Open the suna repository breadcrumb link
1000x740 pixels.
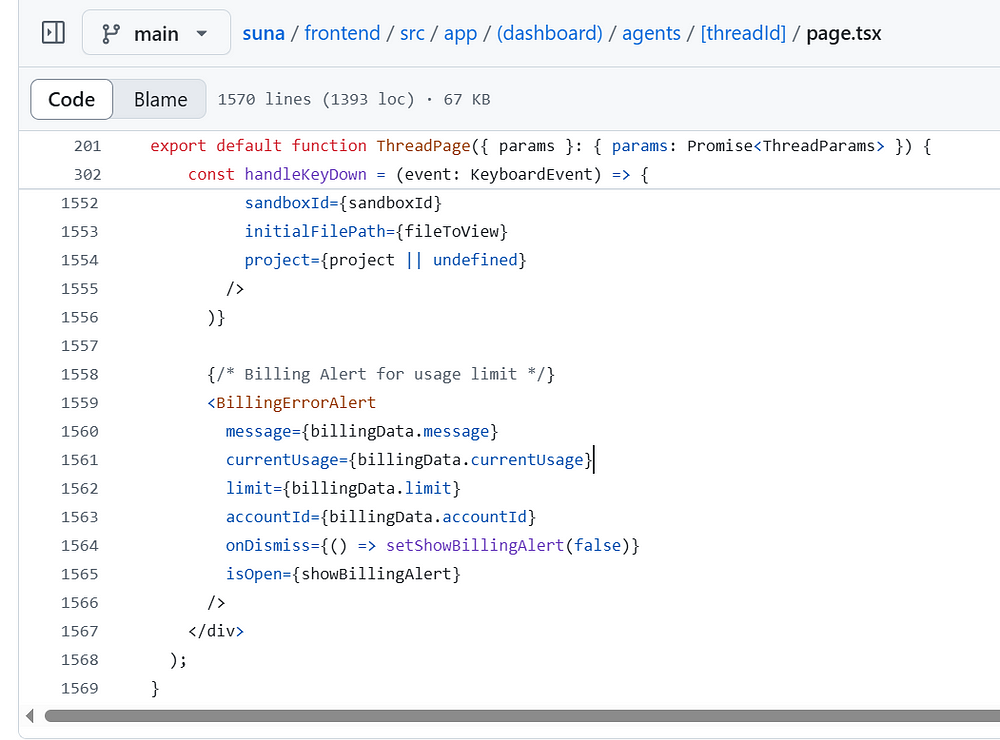click(263, 33)
